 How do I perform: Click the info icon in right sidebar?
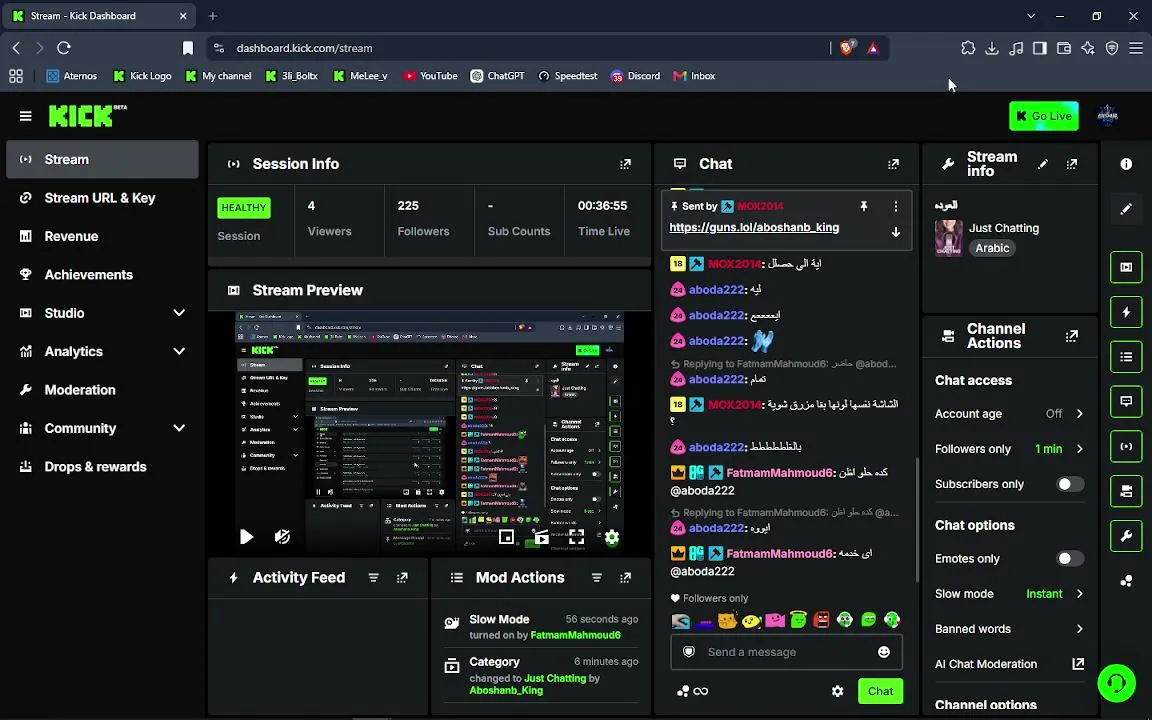1126,164
